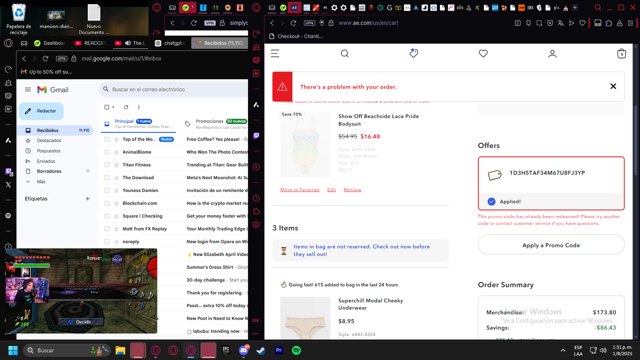Remove the Show Off Beachside bodysuit
Image resolution: width=640 pixels, height=360 pixels.
tap(352, 190)
